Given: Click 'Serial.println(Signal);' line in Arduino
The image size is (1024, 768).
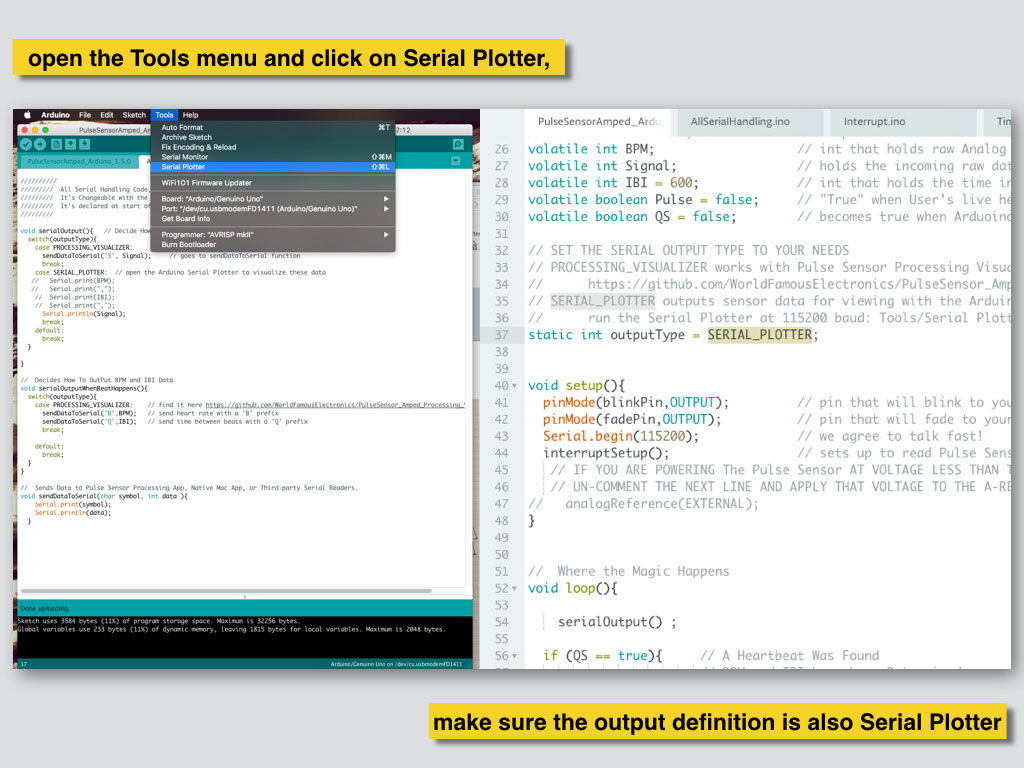Looking at the screenshot, I should [84, 314].
